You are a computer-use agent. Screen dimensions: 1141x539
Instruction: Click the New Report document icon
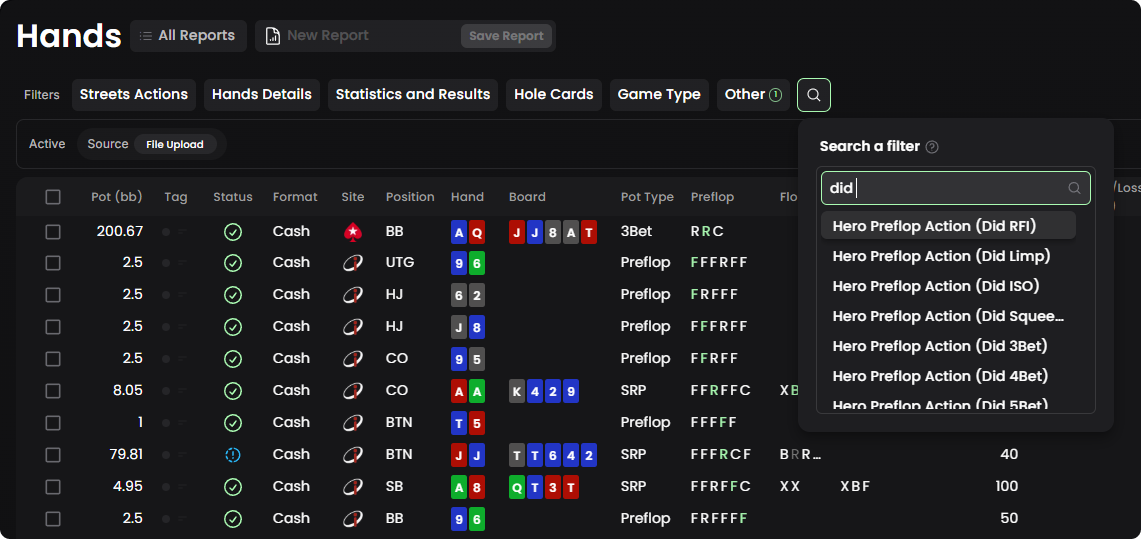(273, 36)
